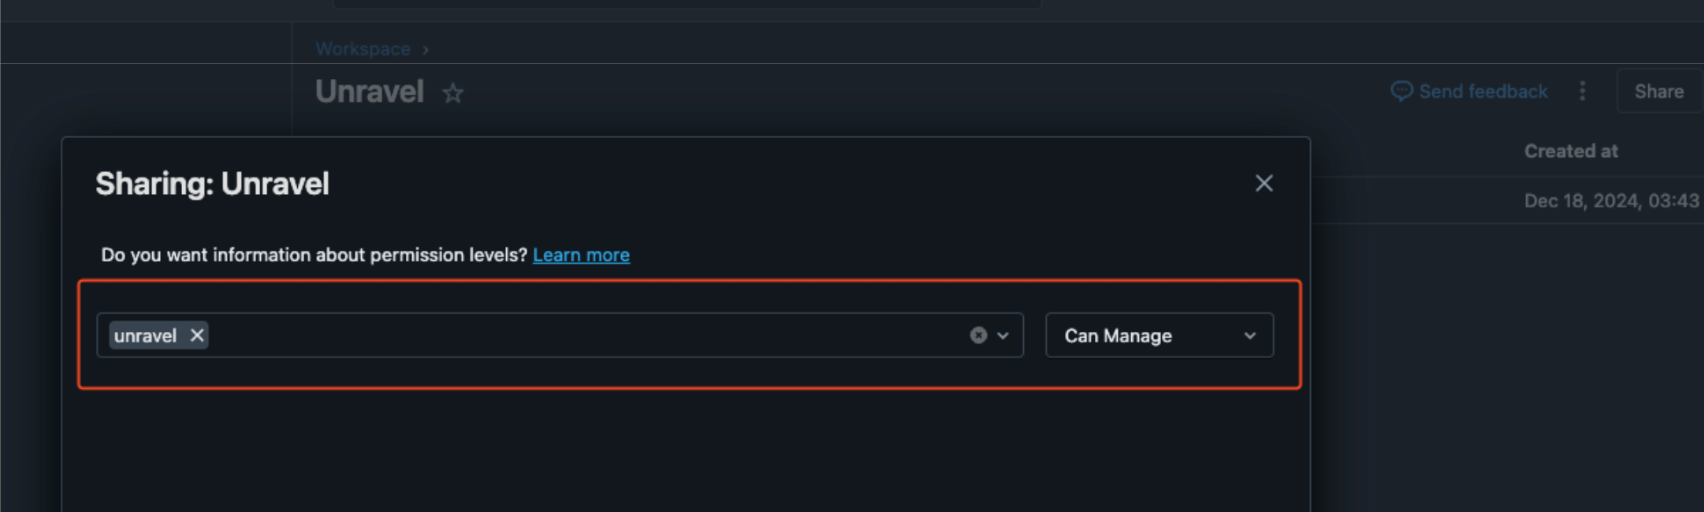Screen dimensions: 1704x512
Task: Click the Dec 18, 2024 date cell
Action: click(1610, 201)
